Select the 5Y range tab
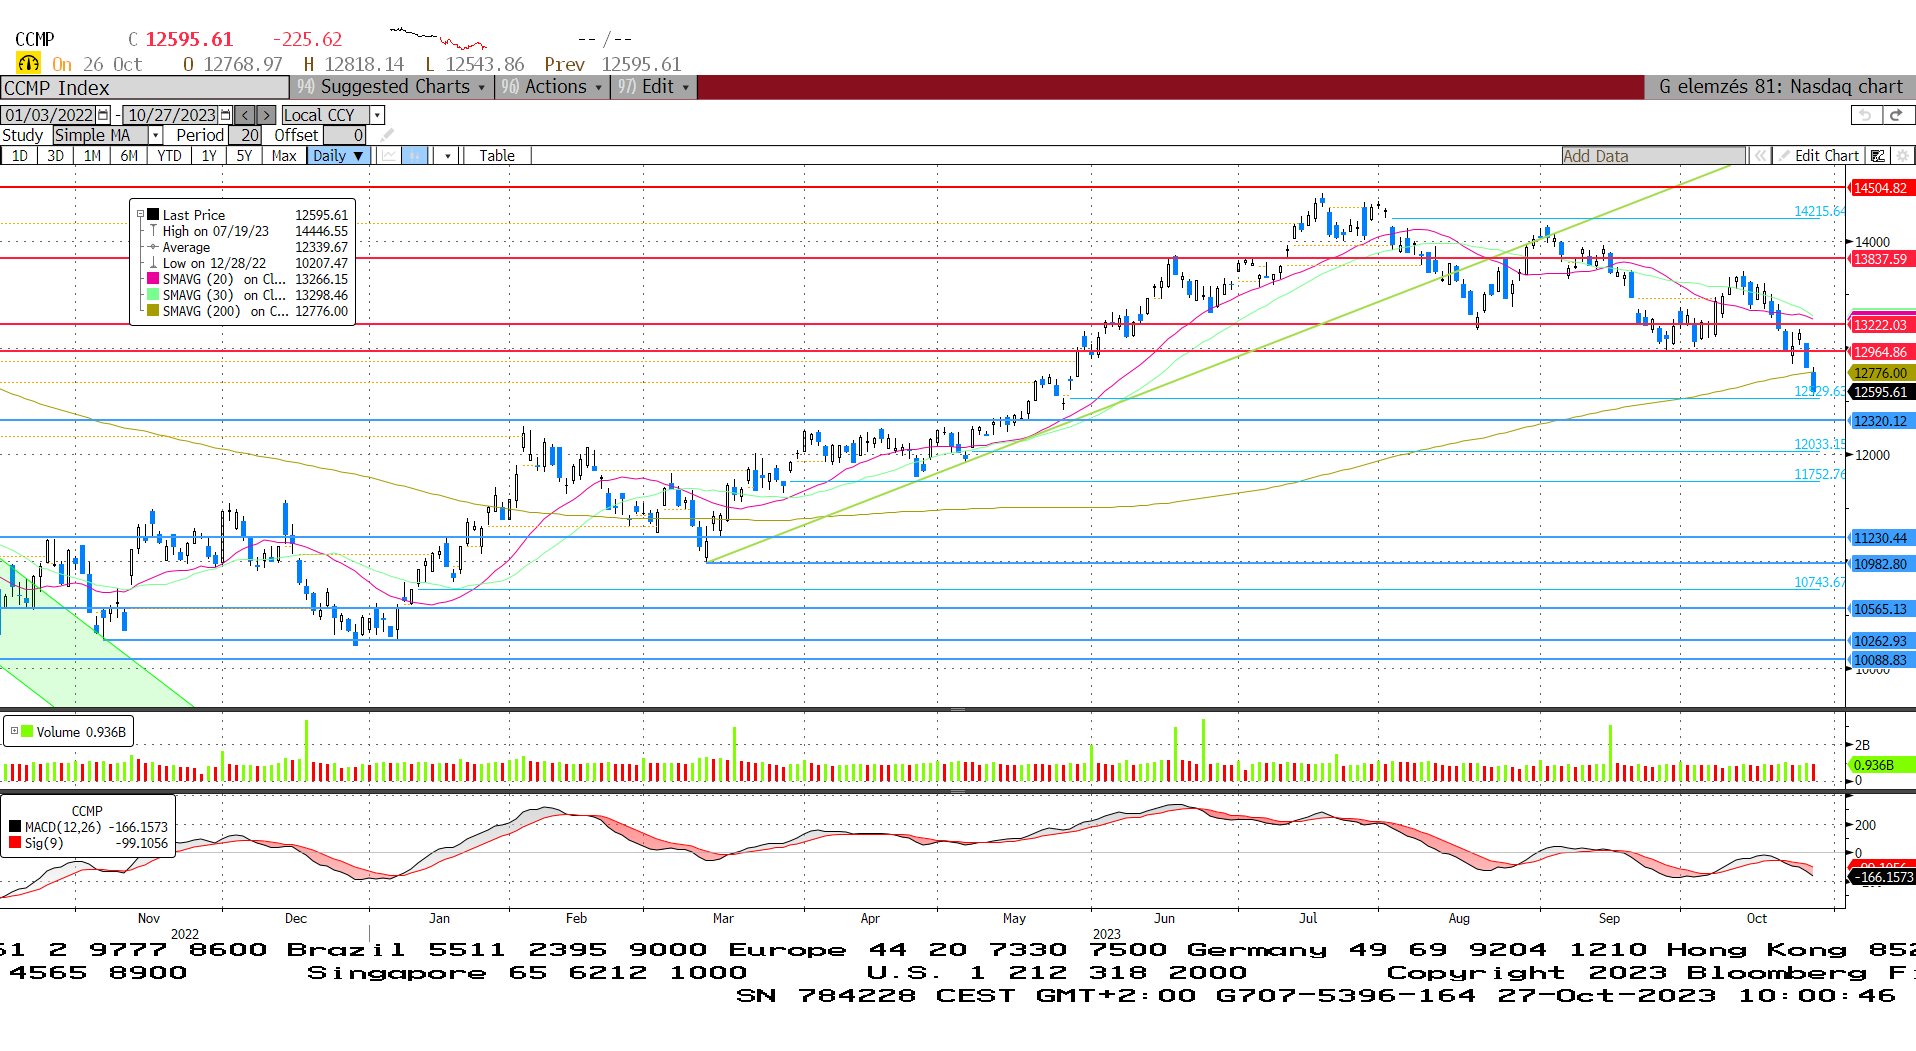Image resolution: width=1916 pixels, height=1051 pixels. click(244, 156)
